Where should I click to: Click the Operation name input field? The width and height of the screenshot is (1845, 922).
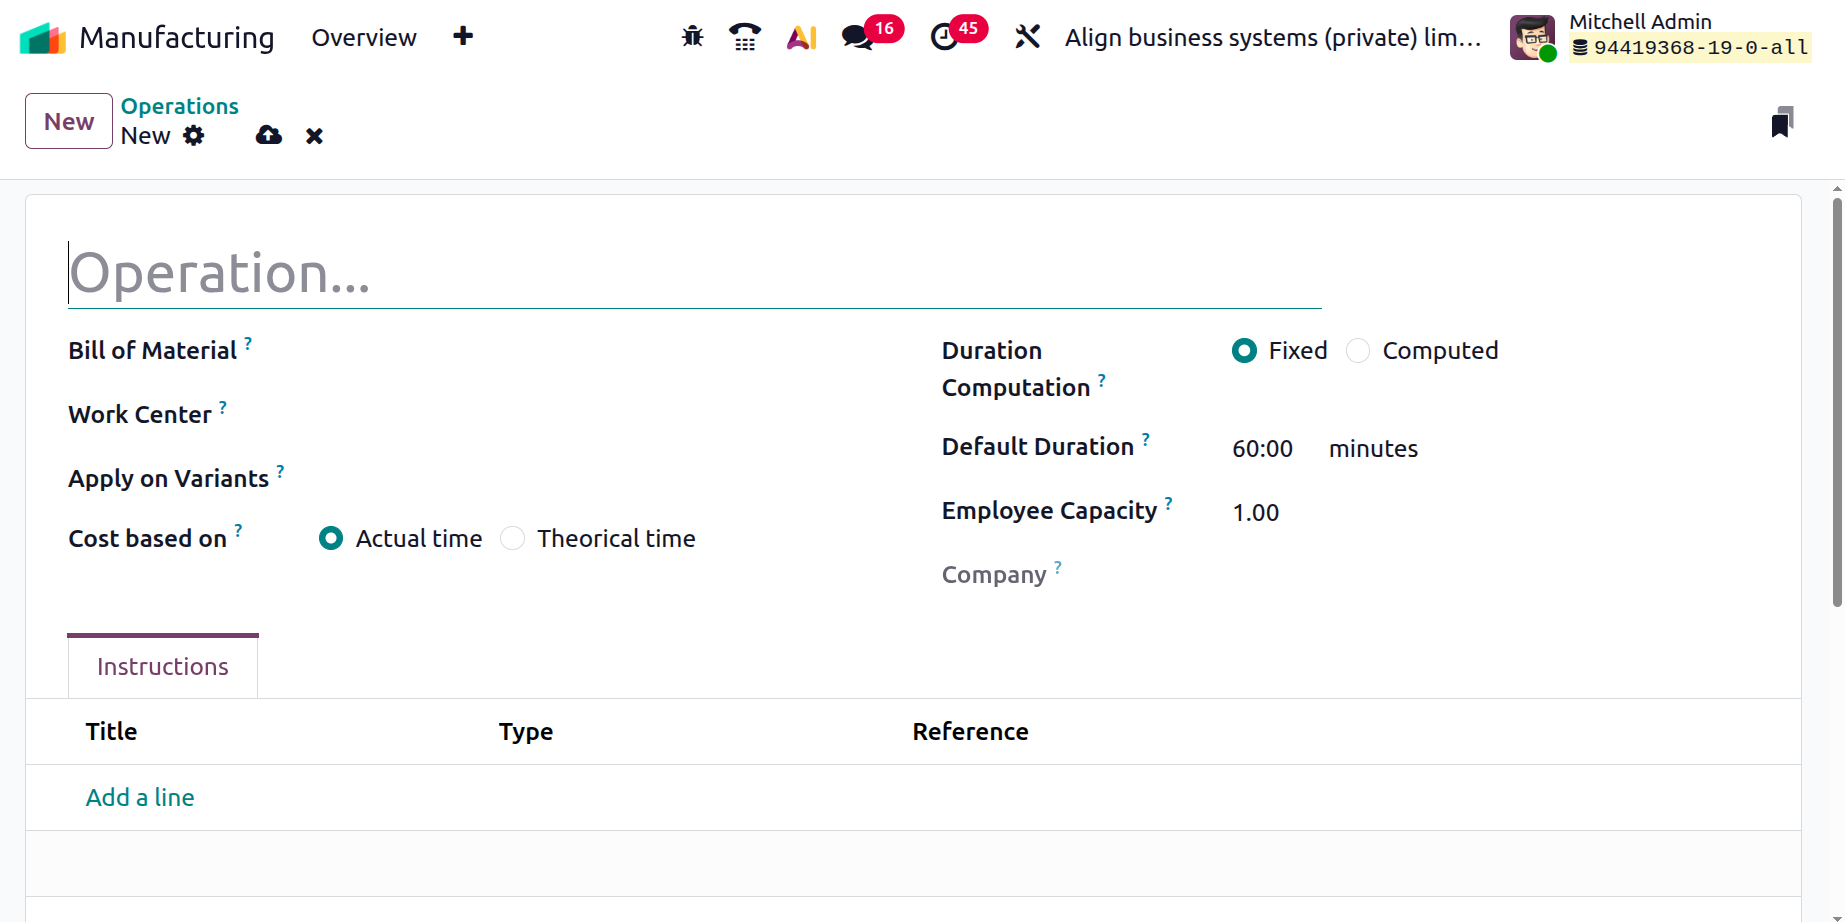[x=694, y=274]
